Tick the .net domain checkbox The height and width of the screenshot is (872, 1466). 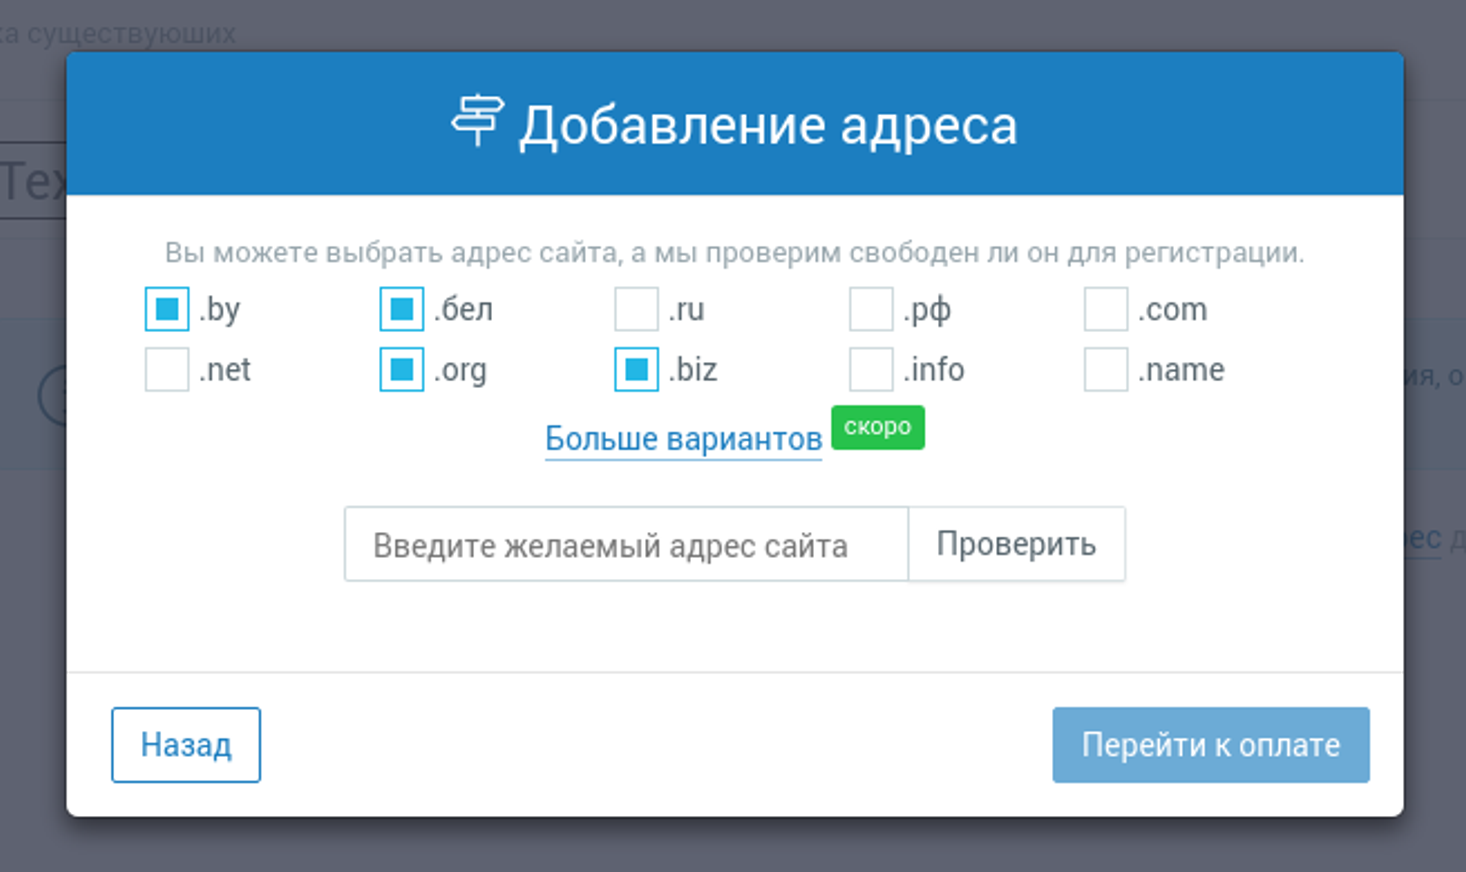point(167,370)
